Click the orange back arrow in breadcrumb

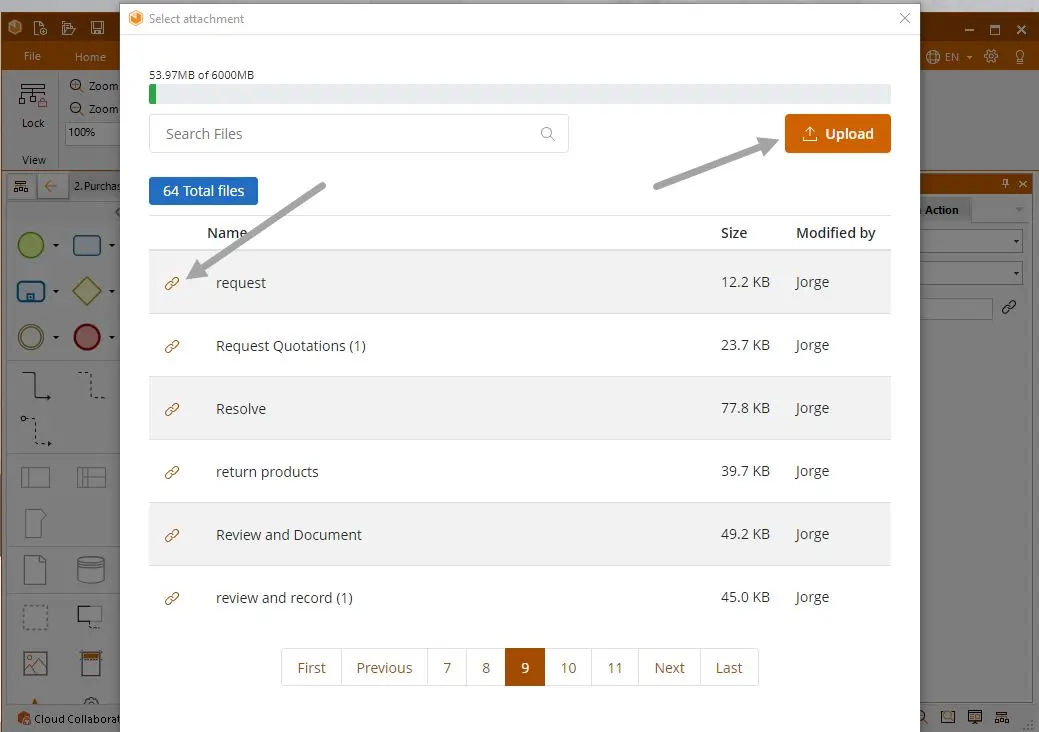click(x=50, y=186)
